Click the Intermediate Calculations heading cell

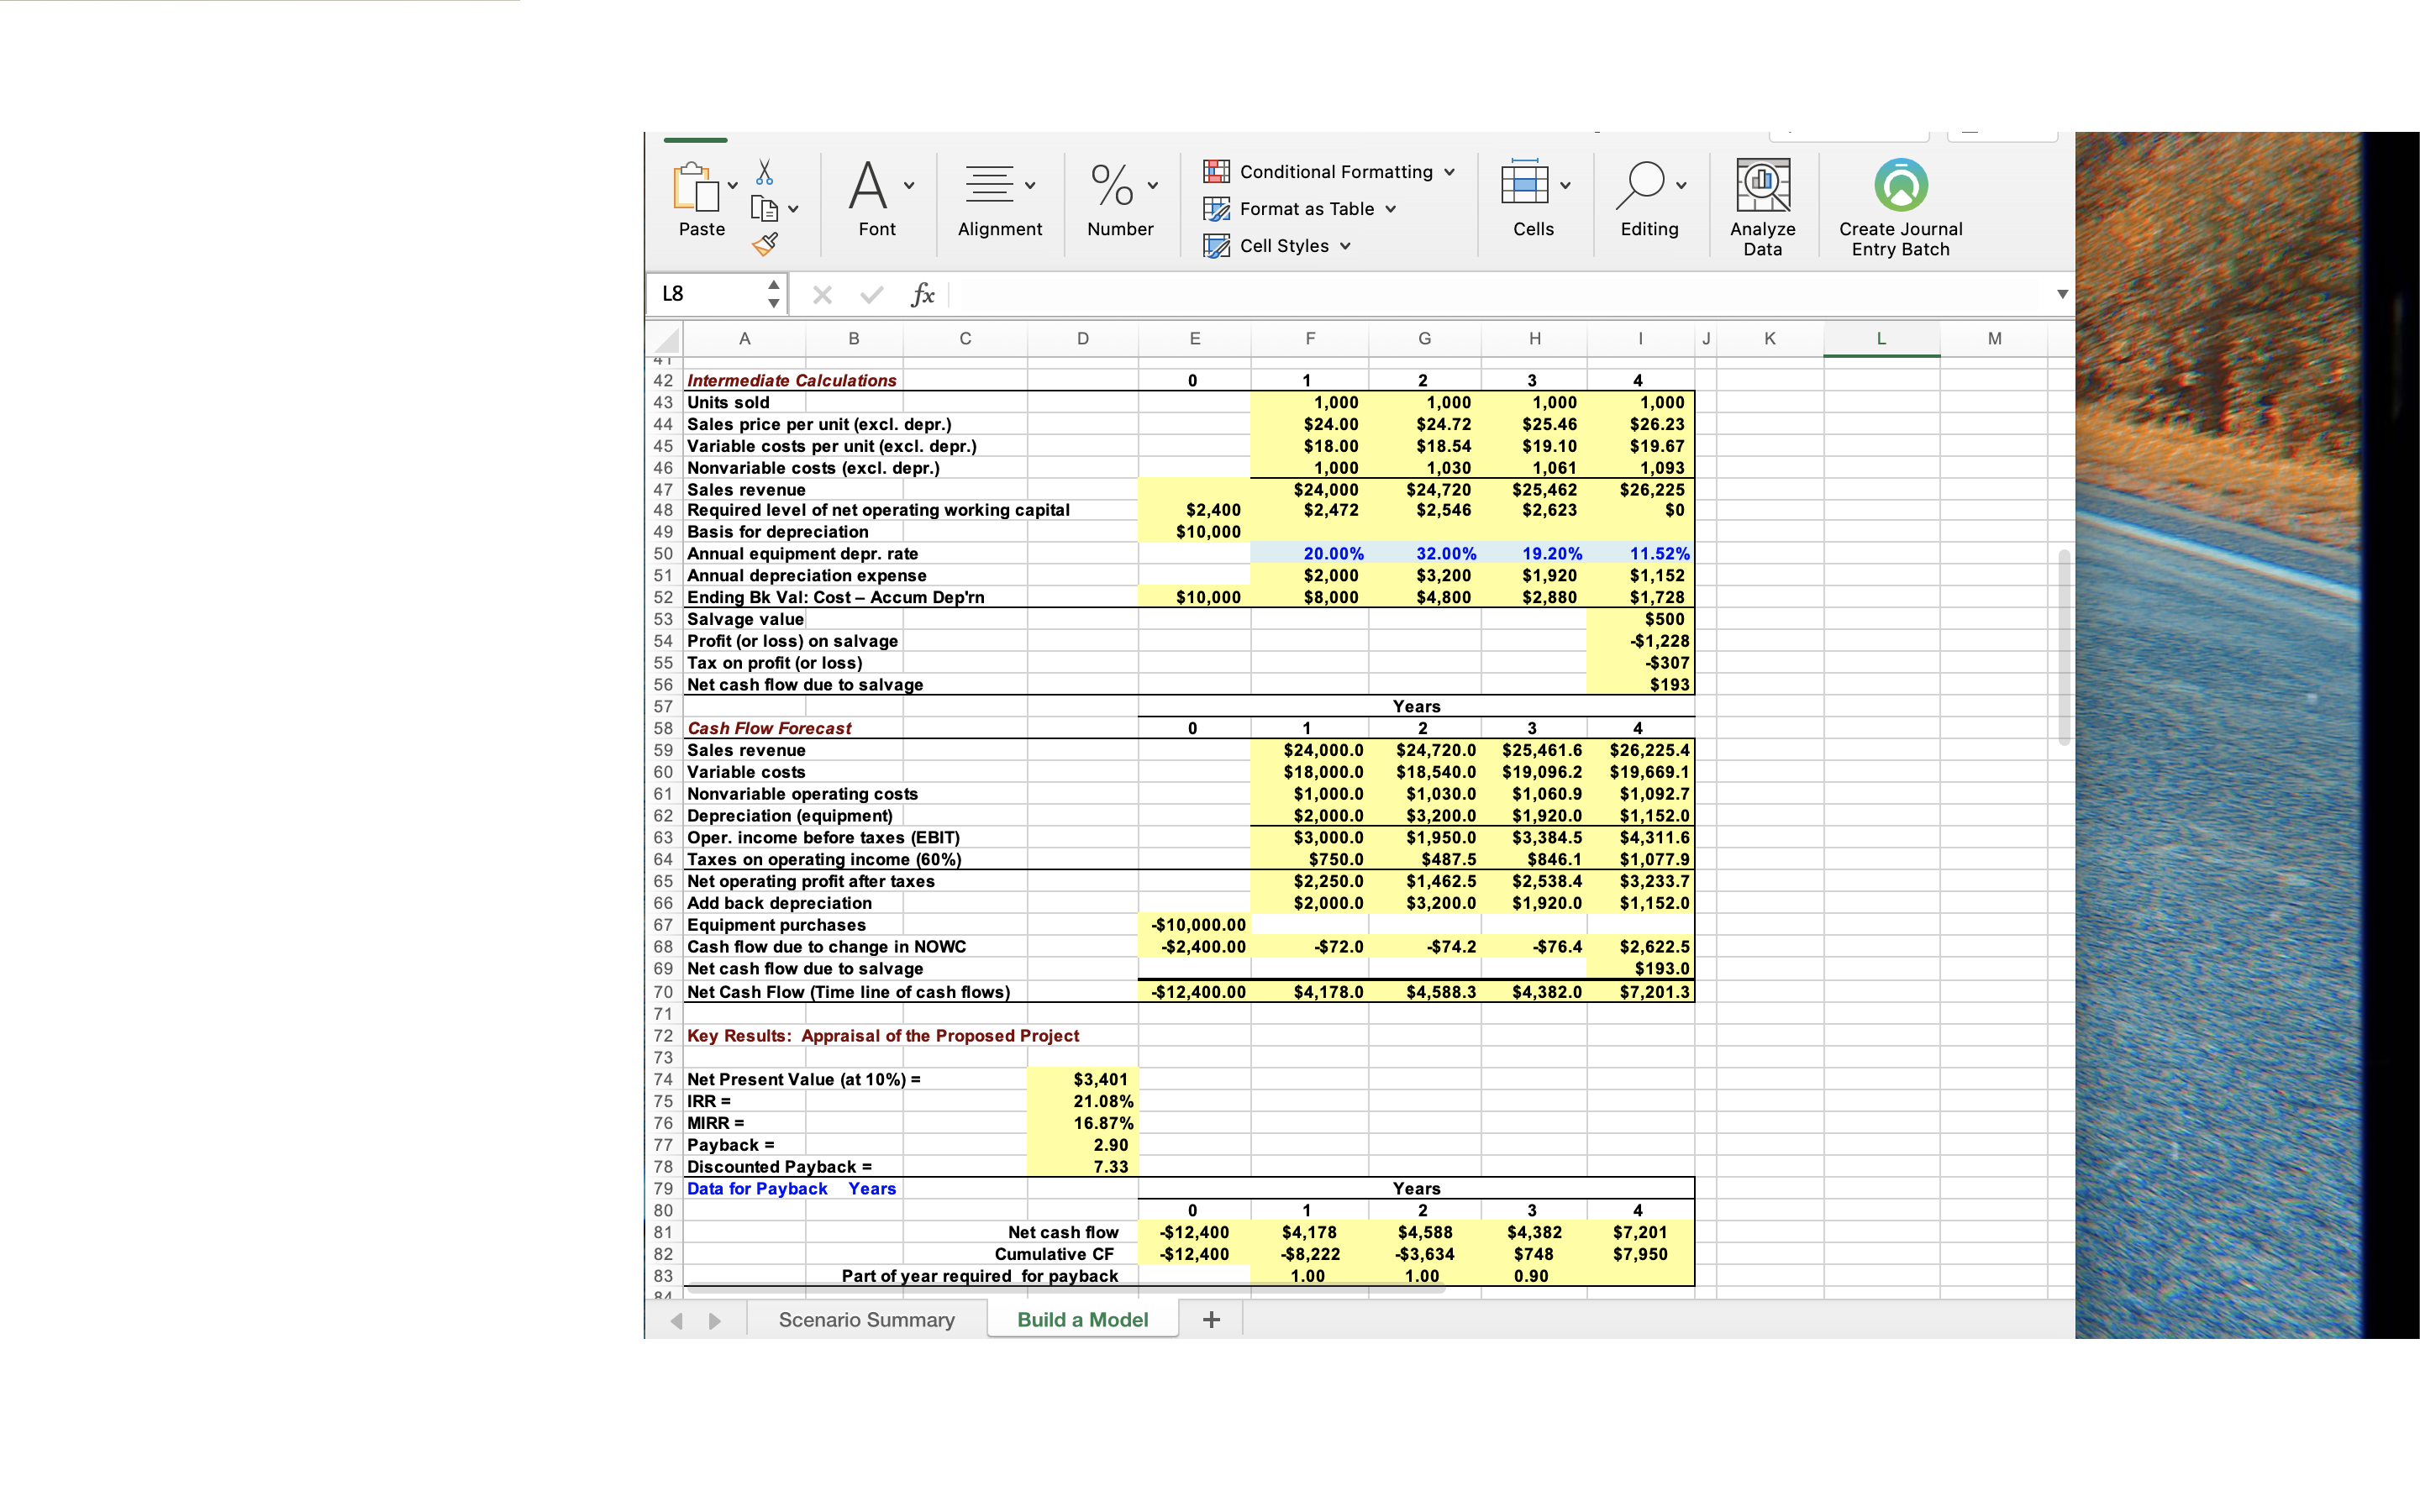pos(791,380)
